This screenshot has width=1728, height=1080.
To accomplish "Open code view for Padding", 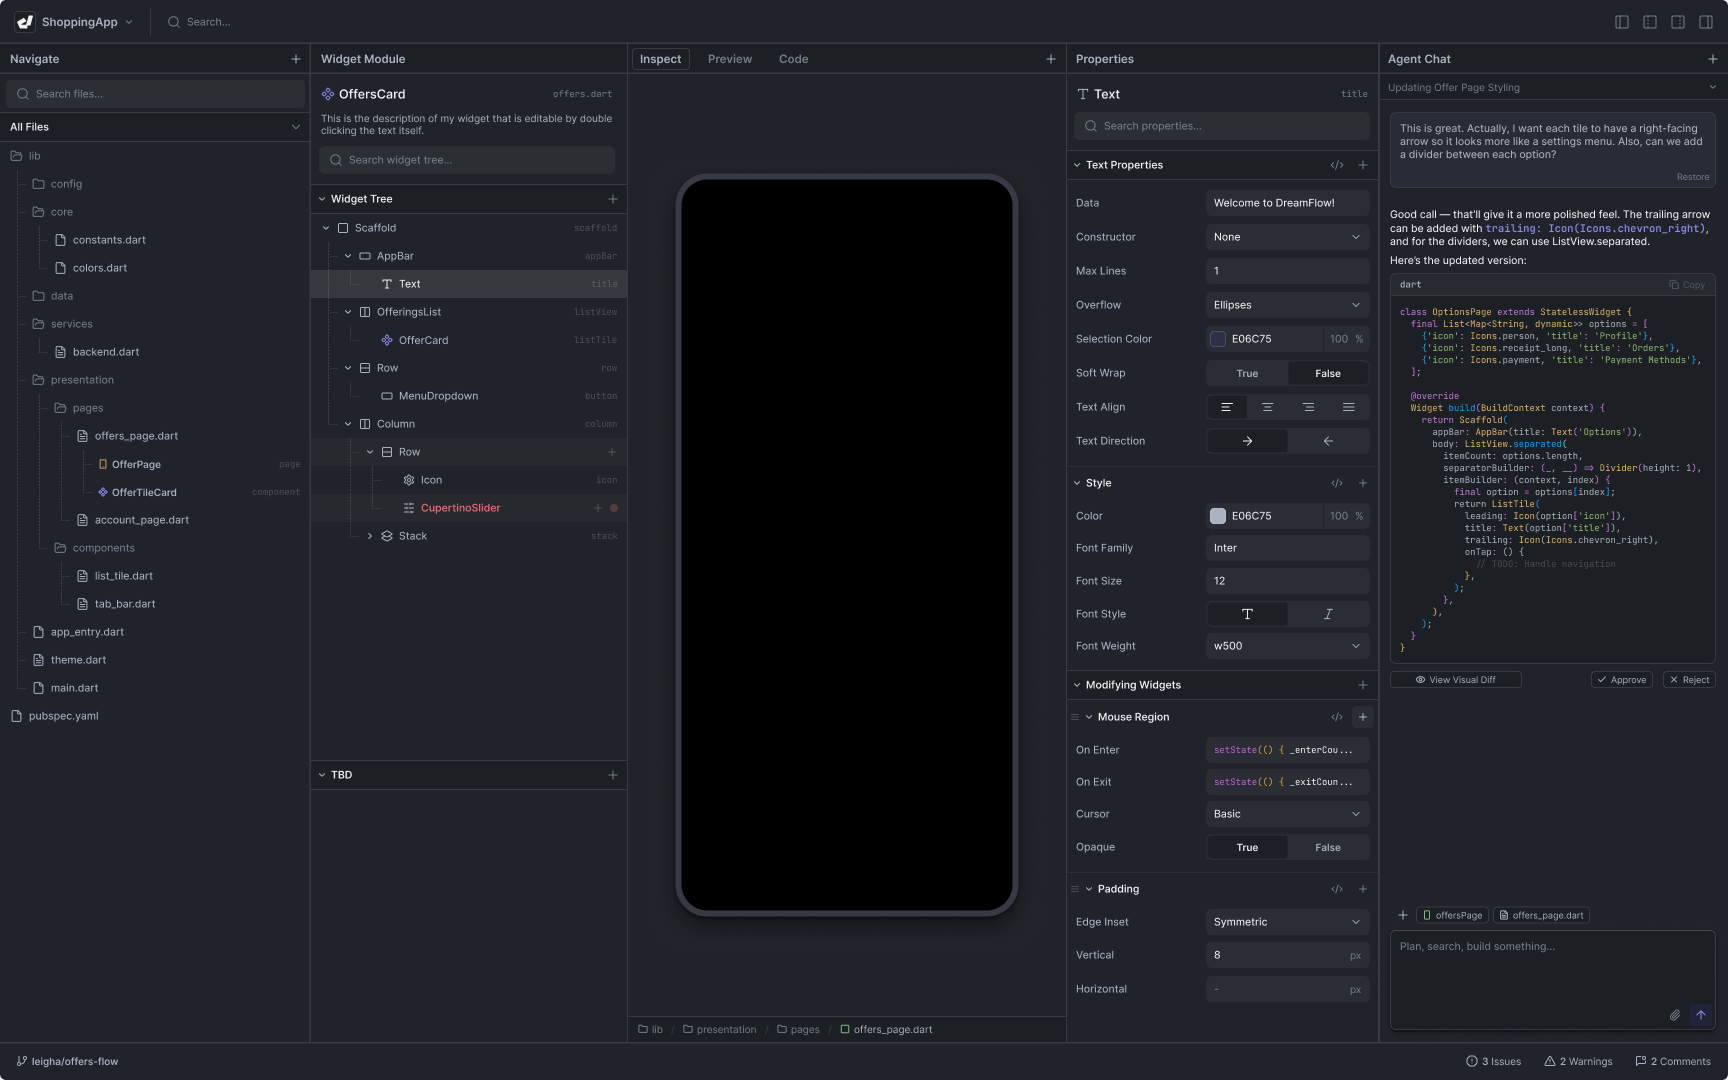I will pyautogui.click(x=1337, y=889).
